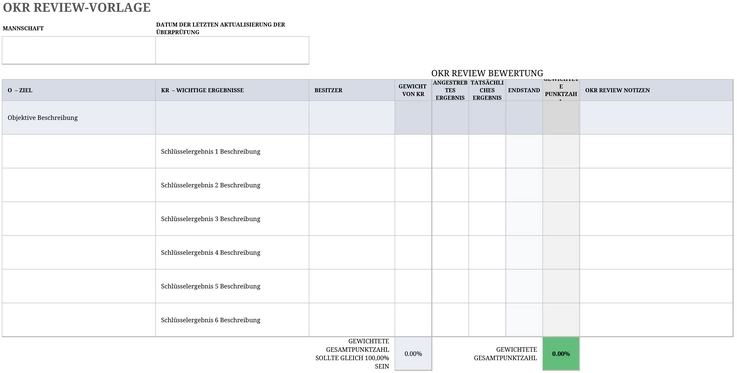Select the O – ZIEL cell beside Schlüsselergebnis 2
737x373 pixels.
[x=79, y=185]
